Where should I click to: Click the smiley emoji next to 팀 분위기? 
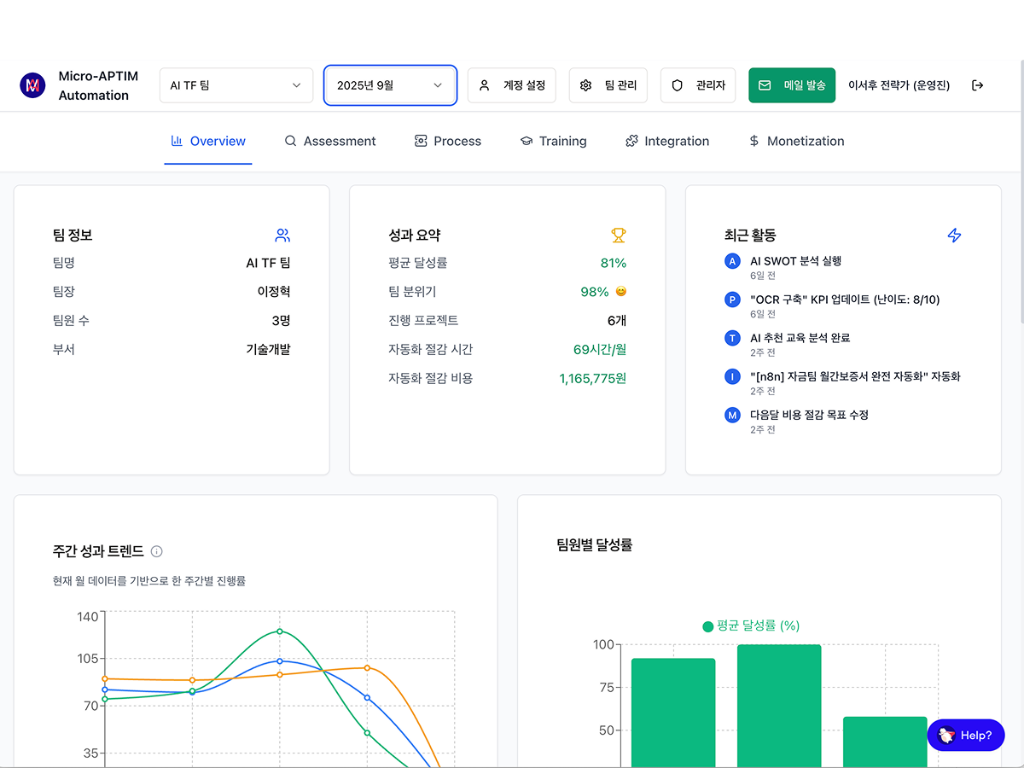(621, 292)
